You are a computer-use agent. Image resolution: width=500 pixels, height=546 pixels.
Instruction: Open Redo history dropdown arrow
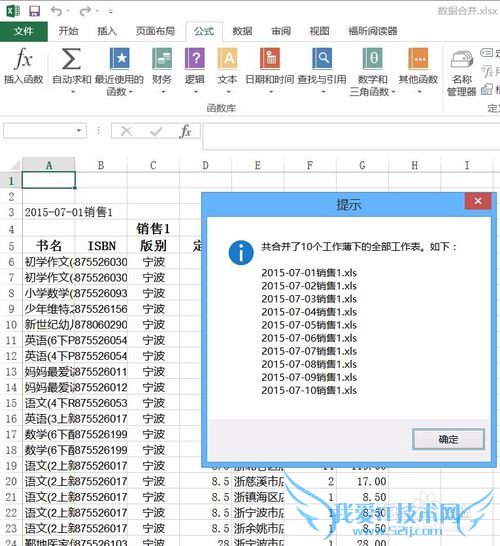(97, 11)
